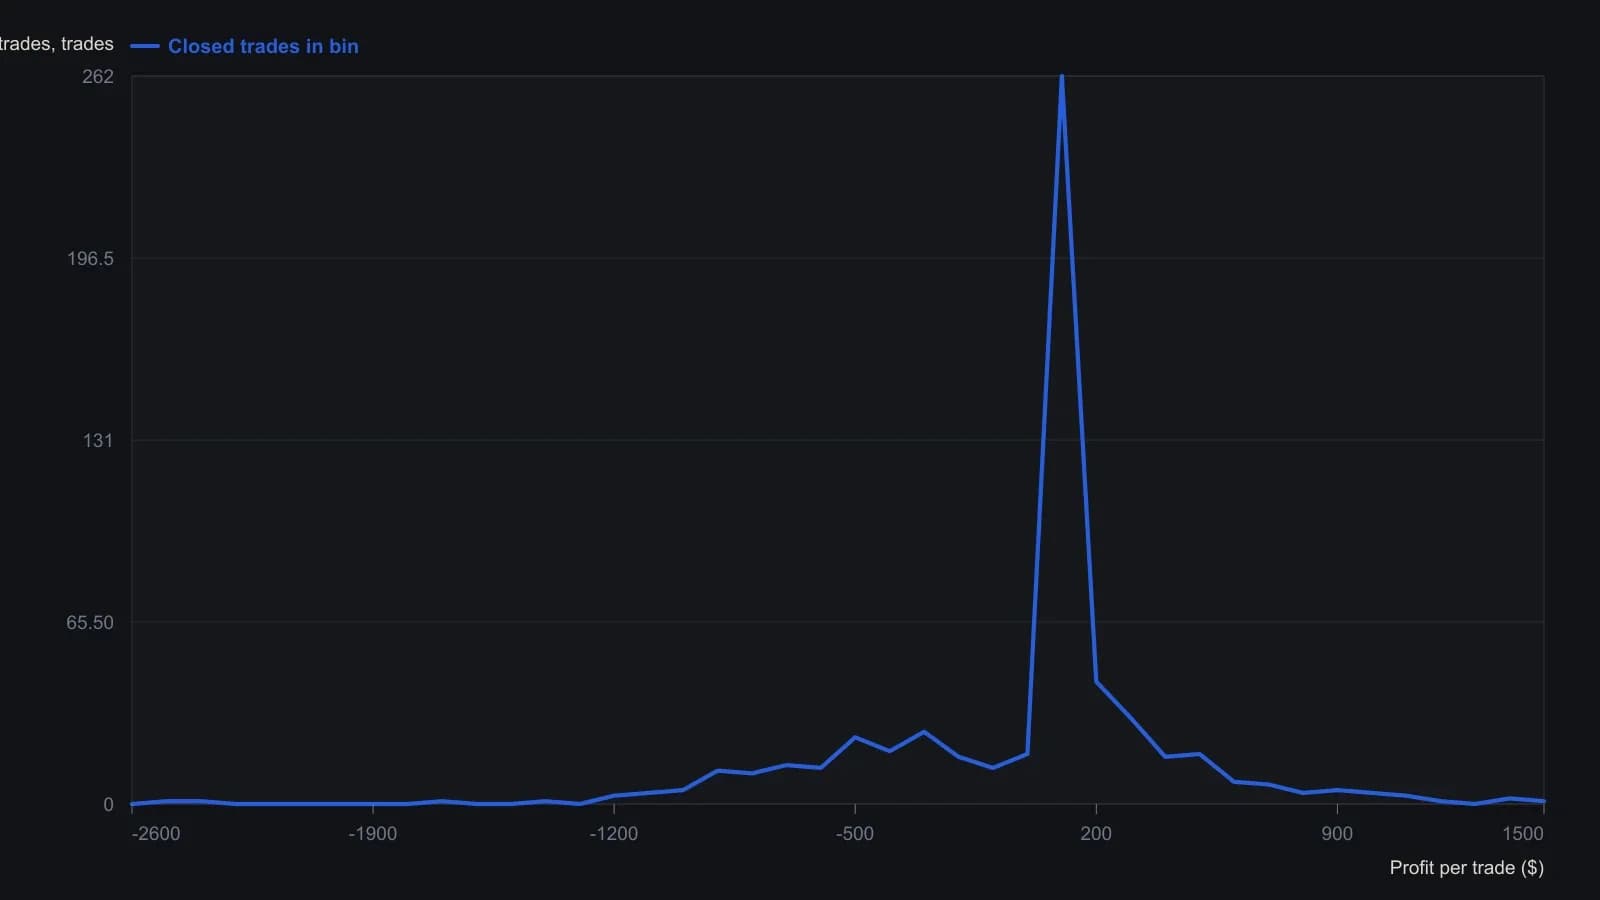Select the "196.5" y-axis value
This screenshot has height=900, width=1600.
[90, 259]
